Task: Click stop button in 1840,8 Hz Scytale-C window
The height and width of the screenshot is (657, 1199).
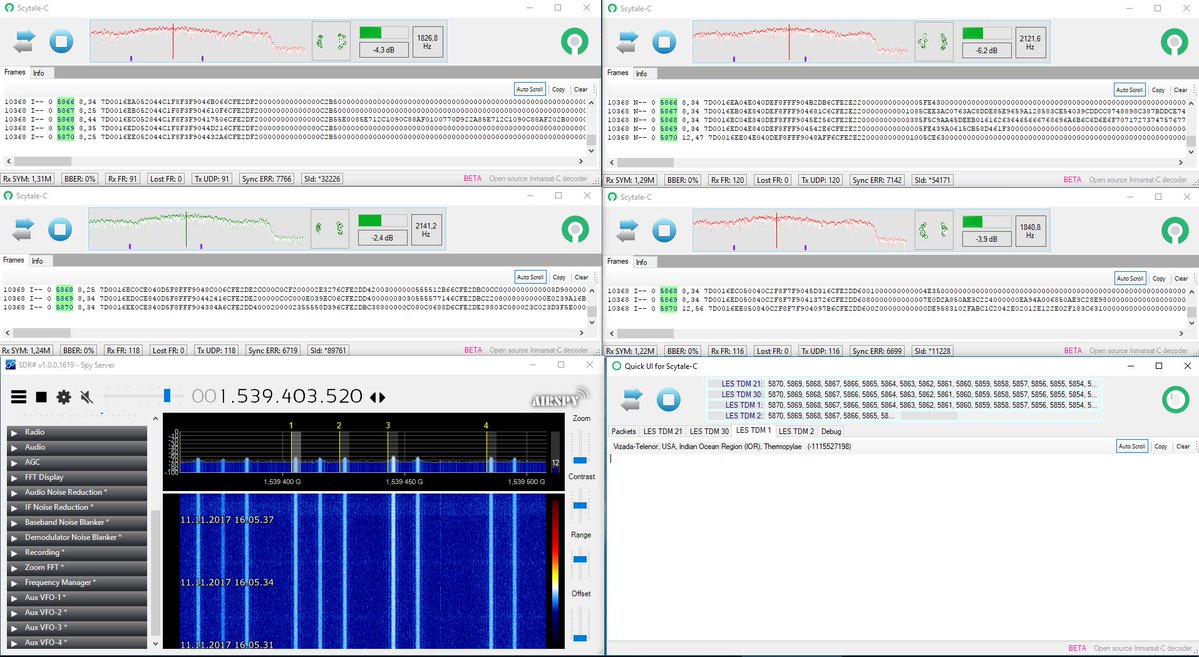Action: (x=664, y=229)
